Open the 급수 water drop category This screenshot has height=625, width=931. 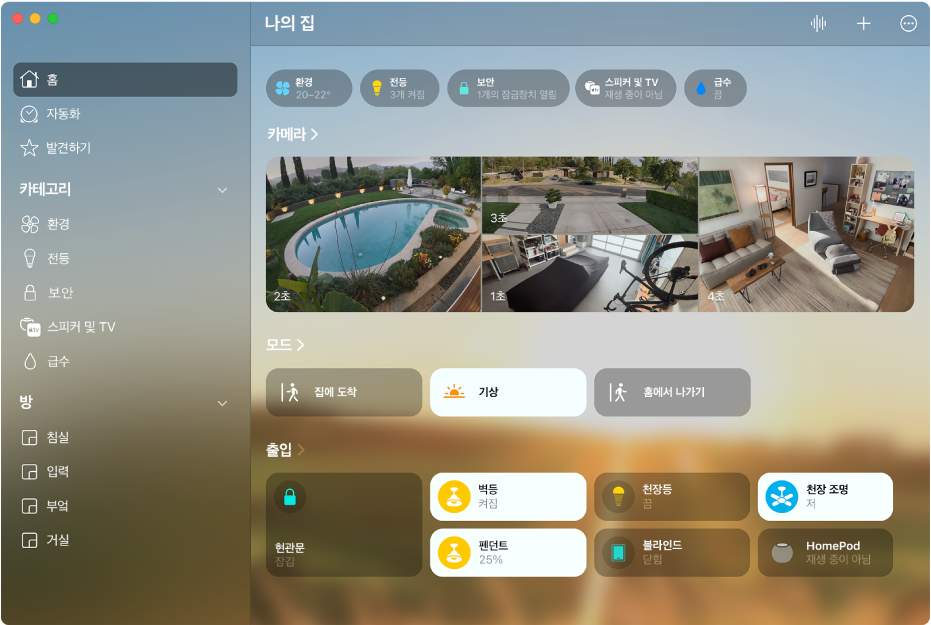(x=125, y=361)
